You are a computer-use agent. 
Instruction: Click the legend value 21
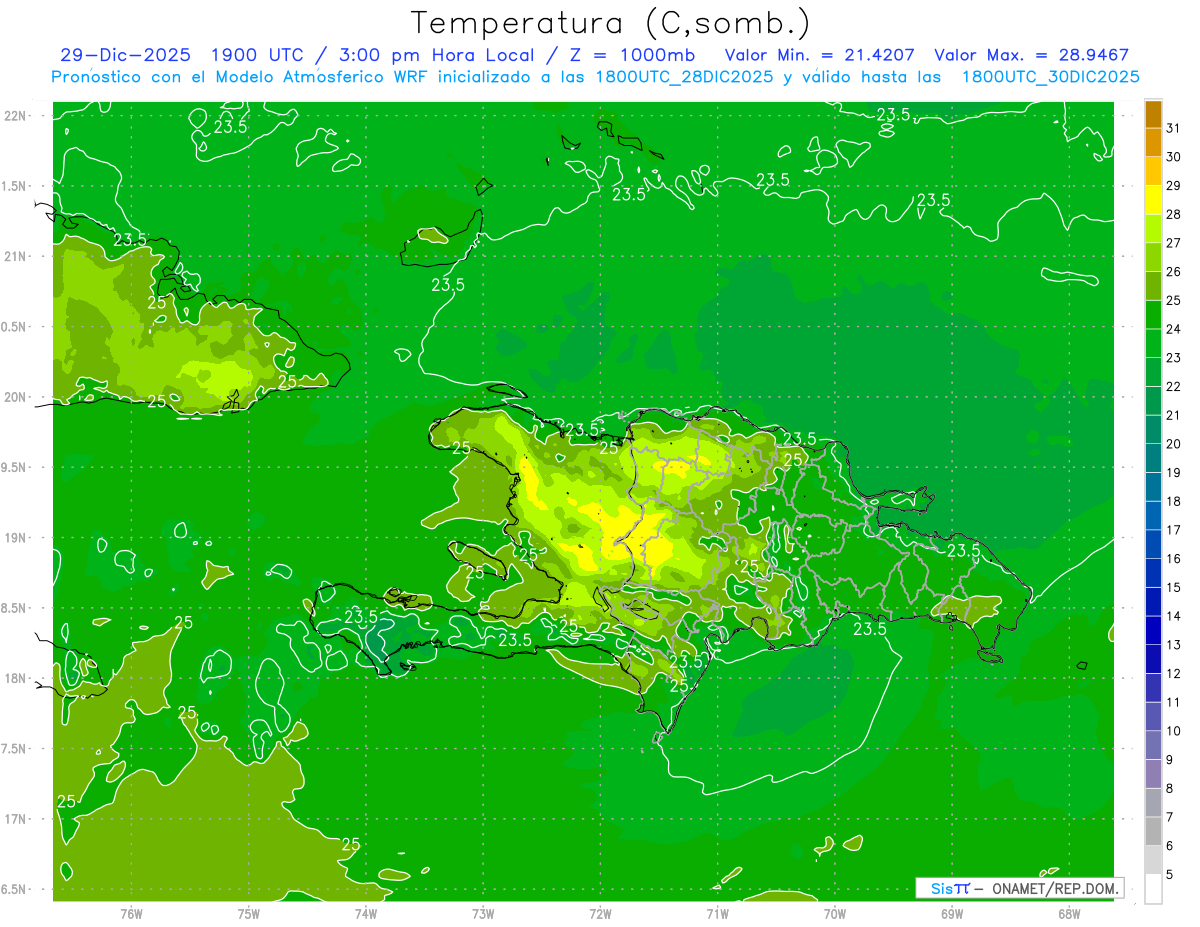(x=1174, y=415)
